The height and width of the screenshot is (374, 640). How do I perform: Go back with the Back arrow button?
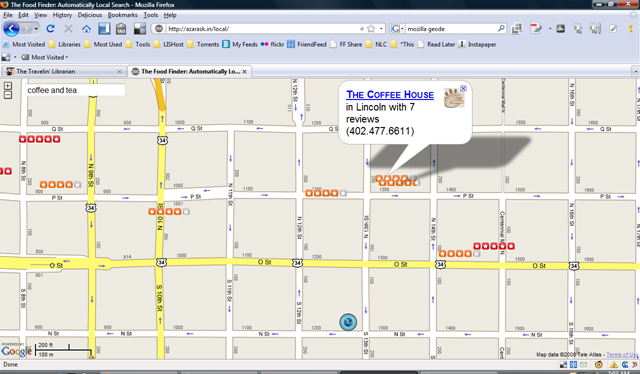(x=11, y=29)
